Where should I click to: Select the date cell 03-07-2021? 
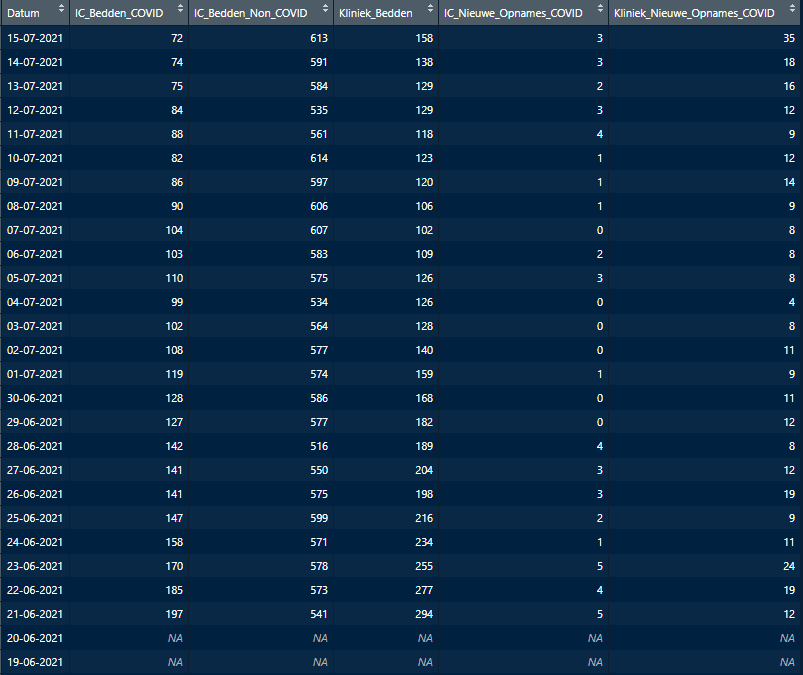[35, 326]
